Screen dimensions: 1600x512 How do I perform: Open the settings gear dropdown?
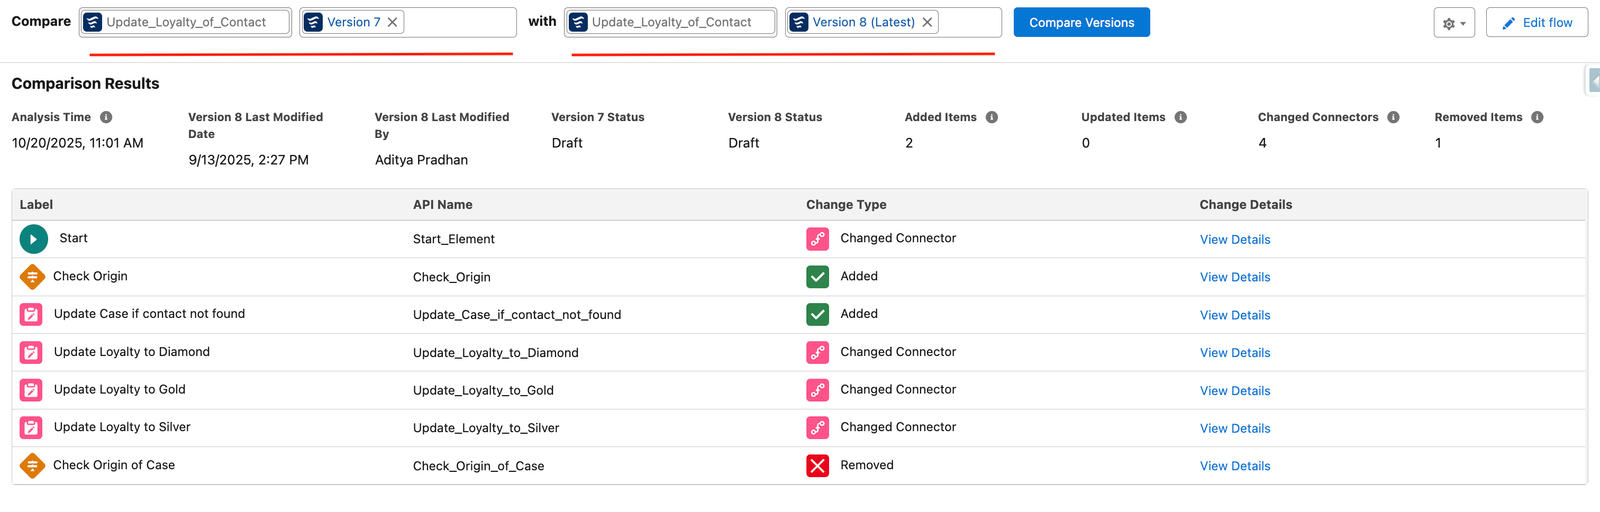[1453, 23]
